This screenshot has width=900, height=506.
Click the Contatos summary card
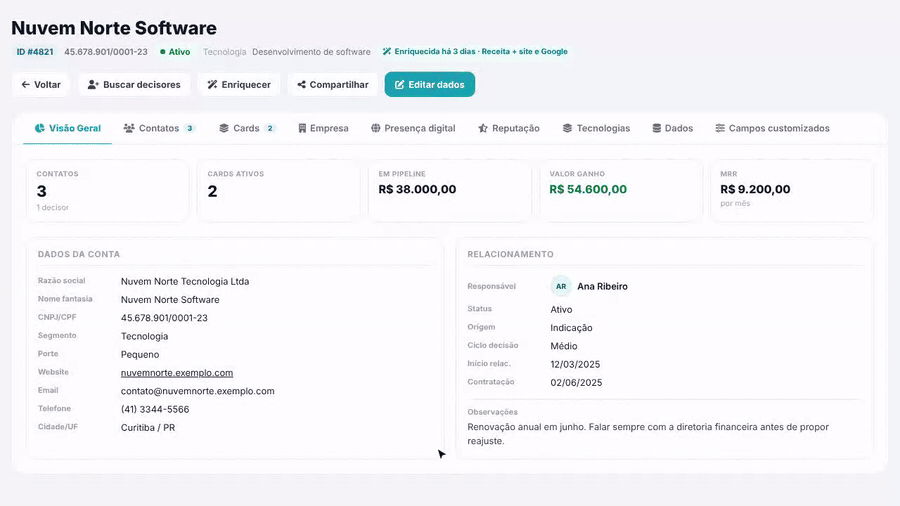tap(107, 191)
